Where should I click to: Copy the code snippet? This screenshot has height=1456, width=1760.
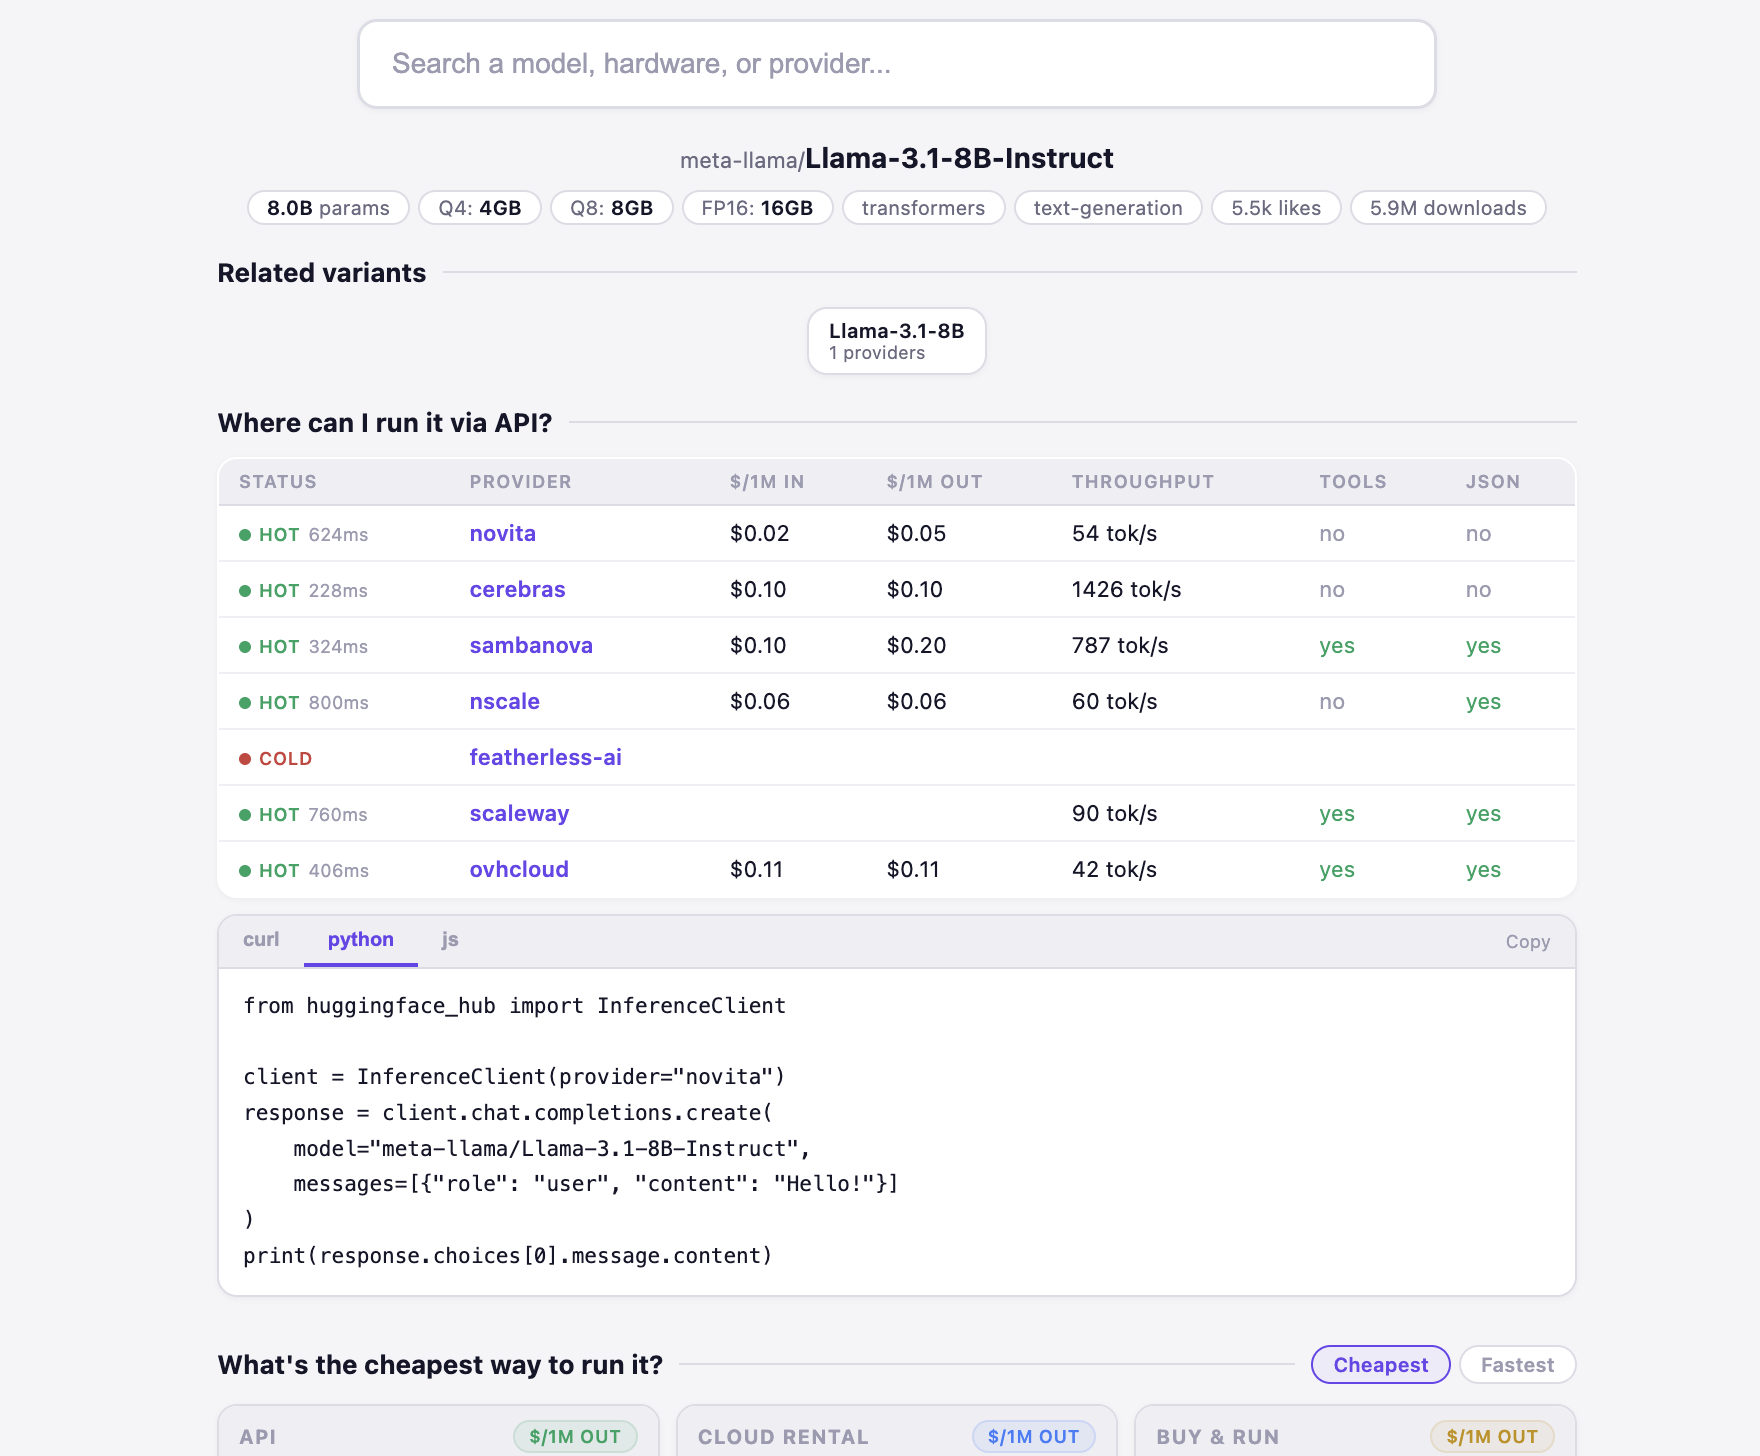[x=1527, y=942]
